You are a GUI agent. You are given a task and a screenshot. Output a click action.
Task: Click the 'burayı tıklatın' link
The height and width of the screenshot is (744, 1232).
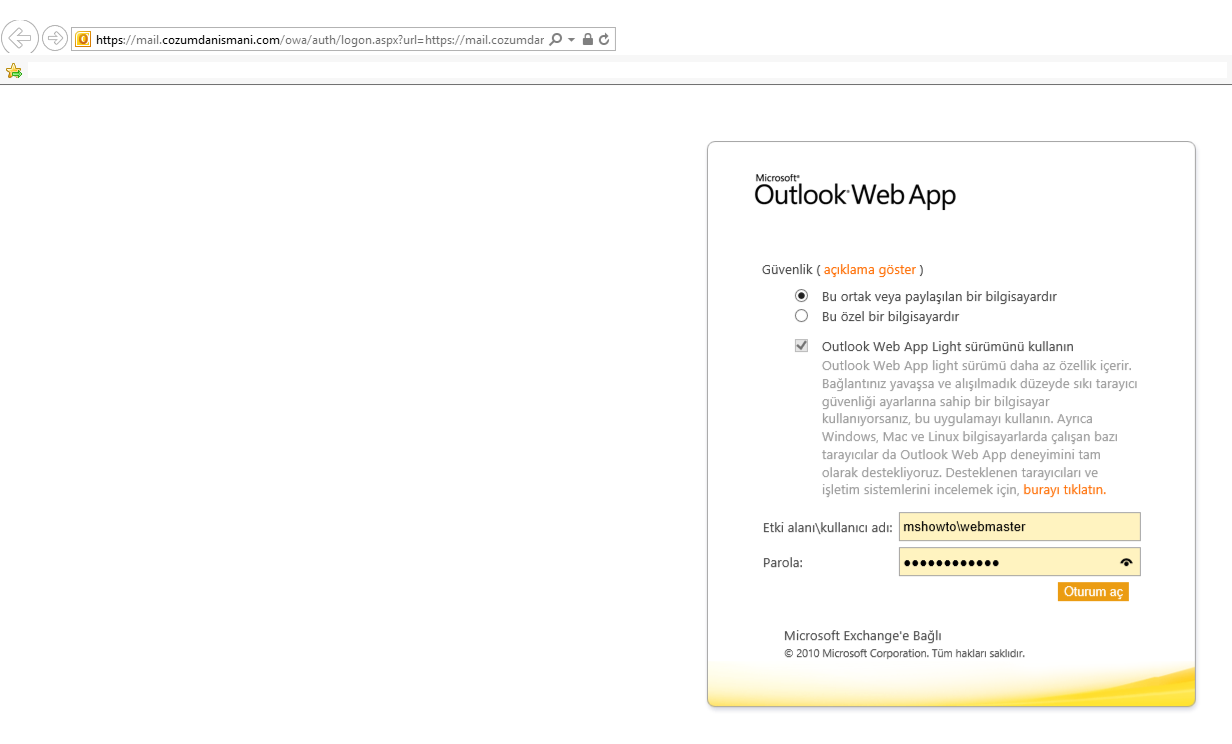[x=1064, y=490]
